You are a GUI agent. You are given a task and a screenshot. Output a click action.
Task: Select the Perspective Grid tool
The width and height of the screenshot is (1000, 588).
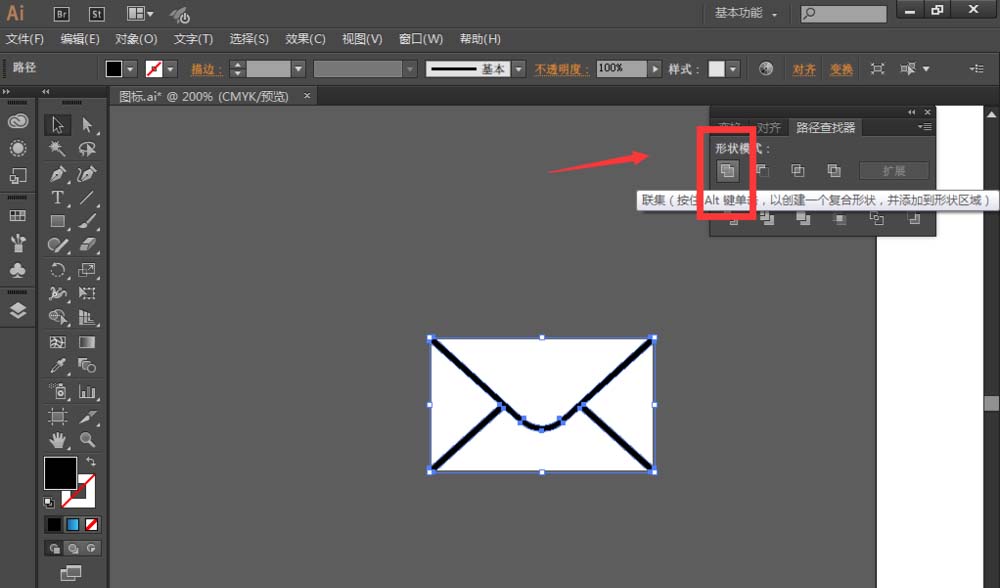tap(87, 317)
